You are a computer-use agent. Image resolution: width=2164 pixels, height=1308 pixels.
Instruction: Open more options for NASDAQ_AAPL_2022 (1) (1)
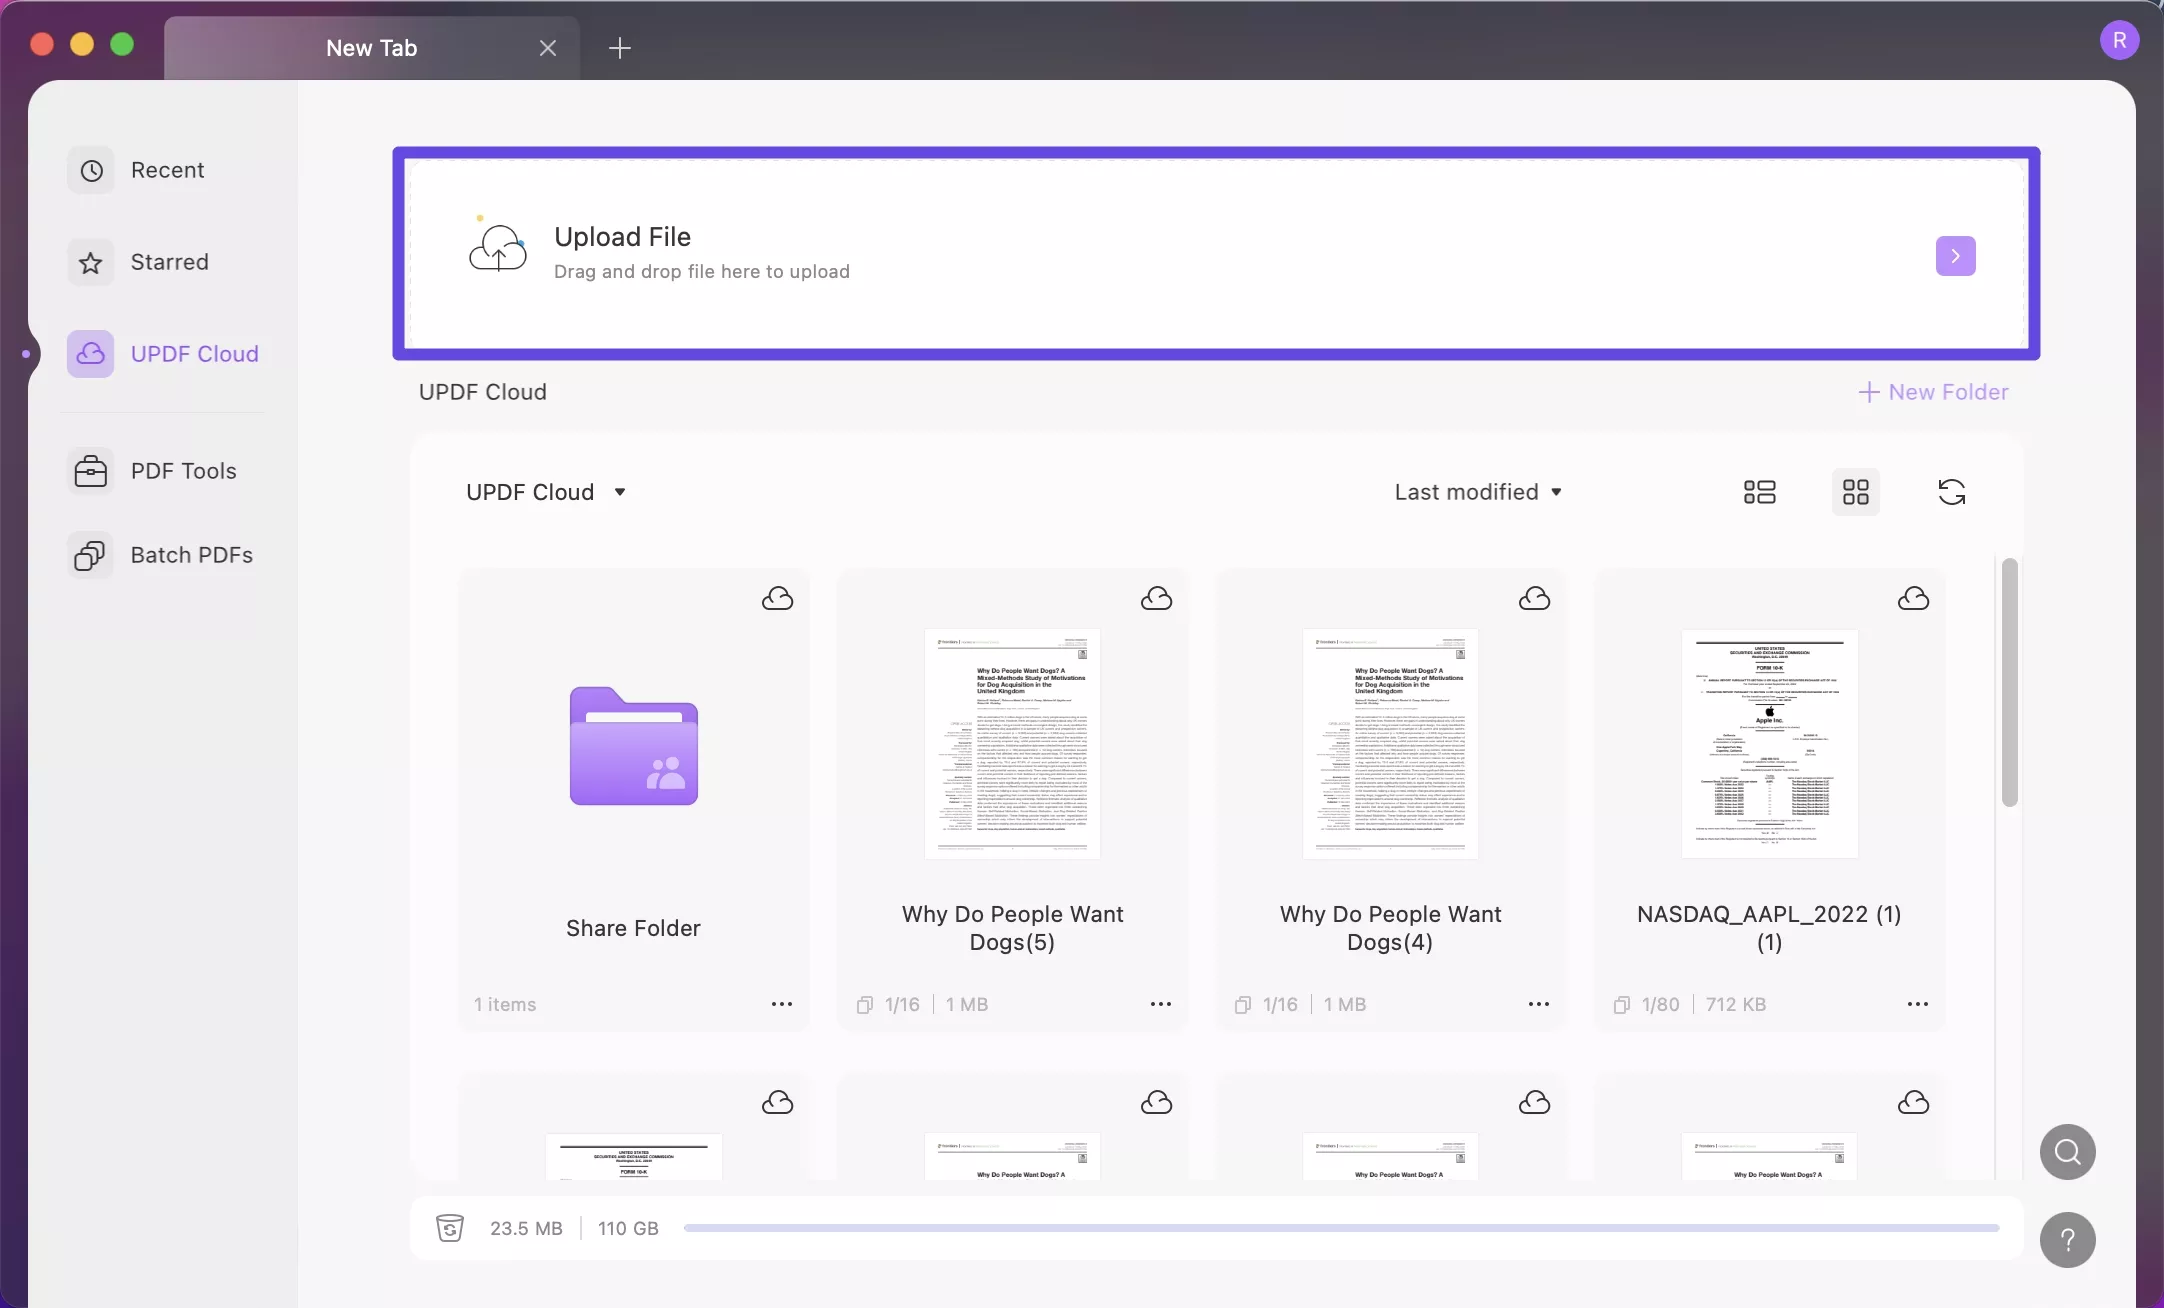pyautogui.click(x=1917, y=1004)
